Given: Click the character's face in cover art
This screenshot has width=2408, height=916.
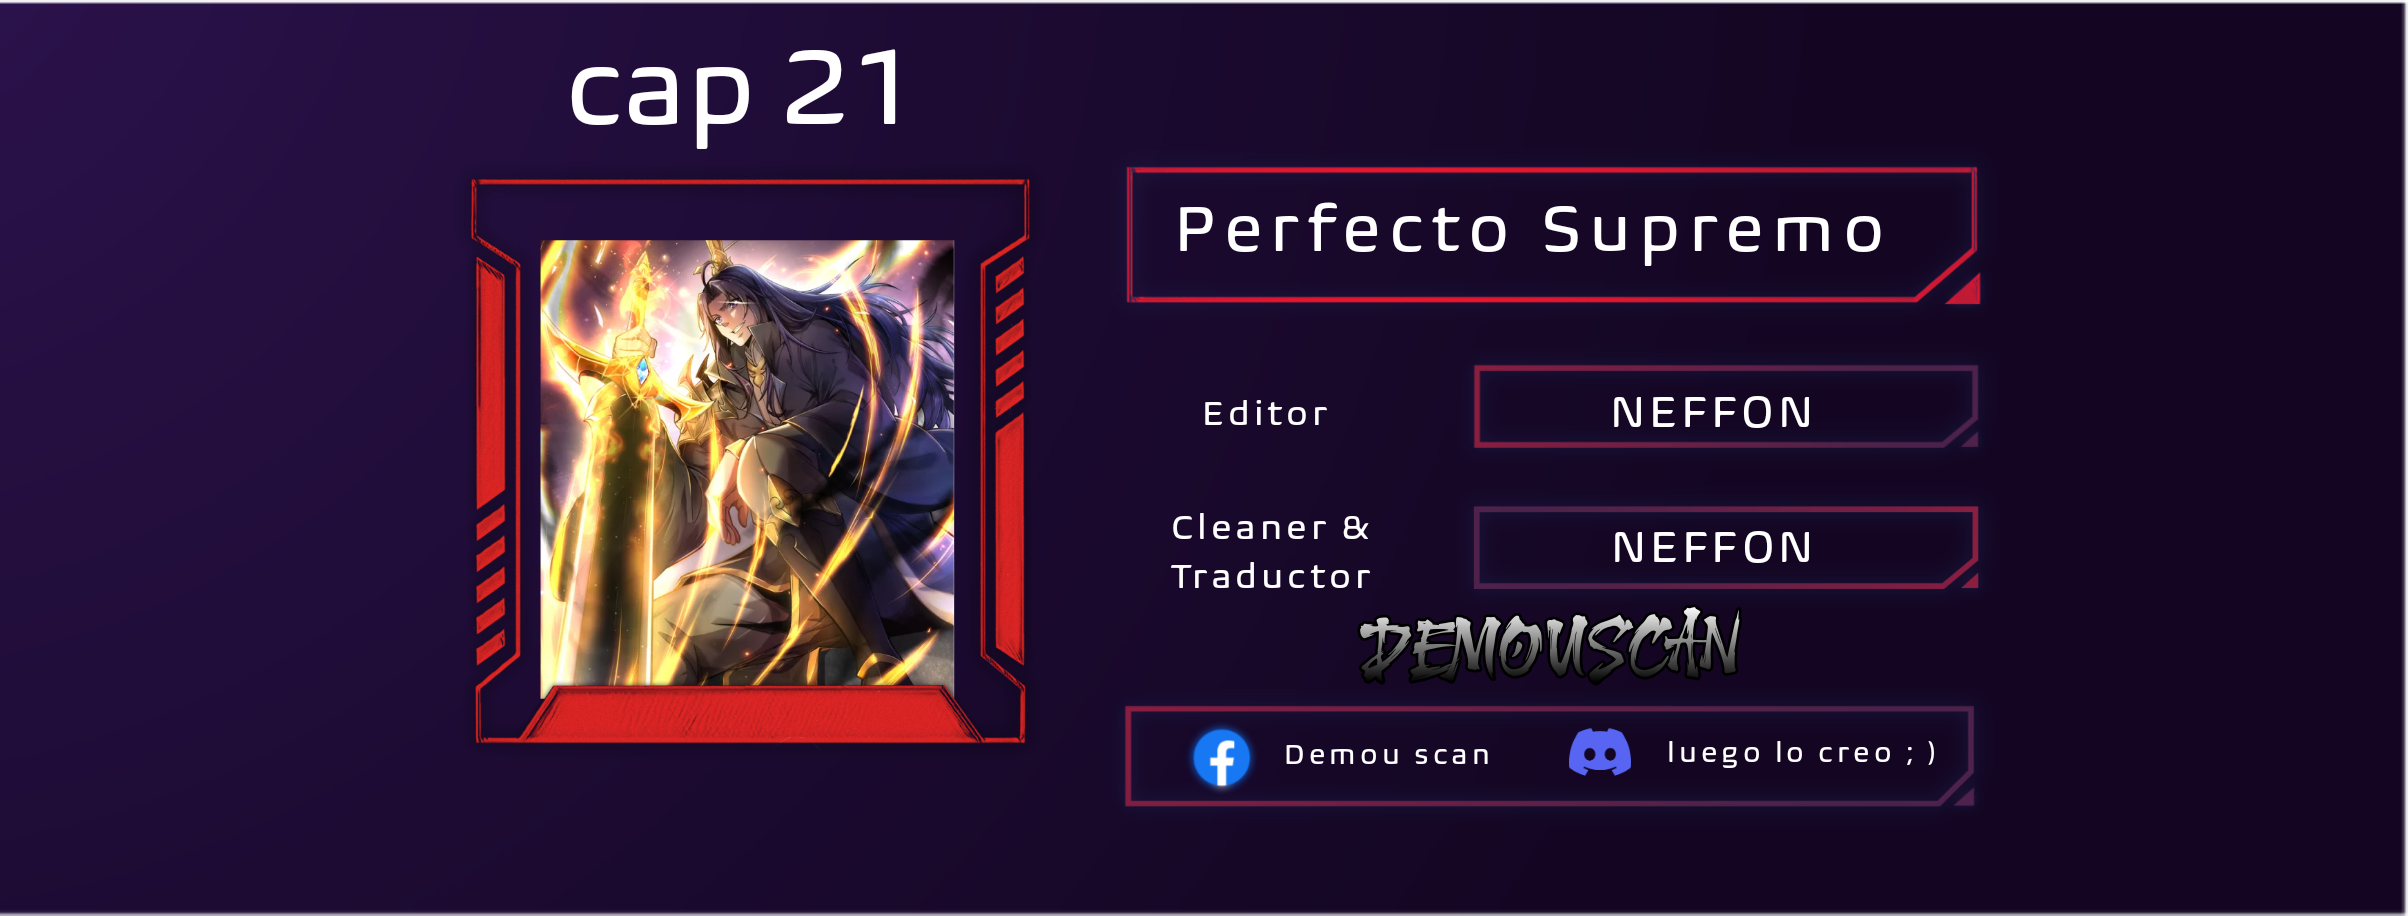Looking at the screenshot, I should click(732, 320).
